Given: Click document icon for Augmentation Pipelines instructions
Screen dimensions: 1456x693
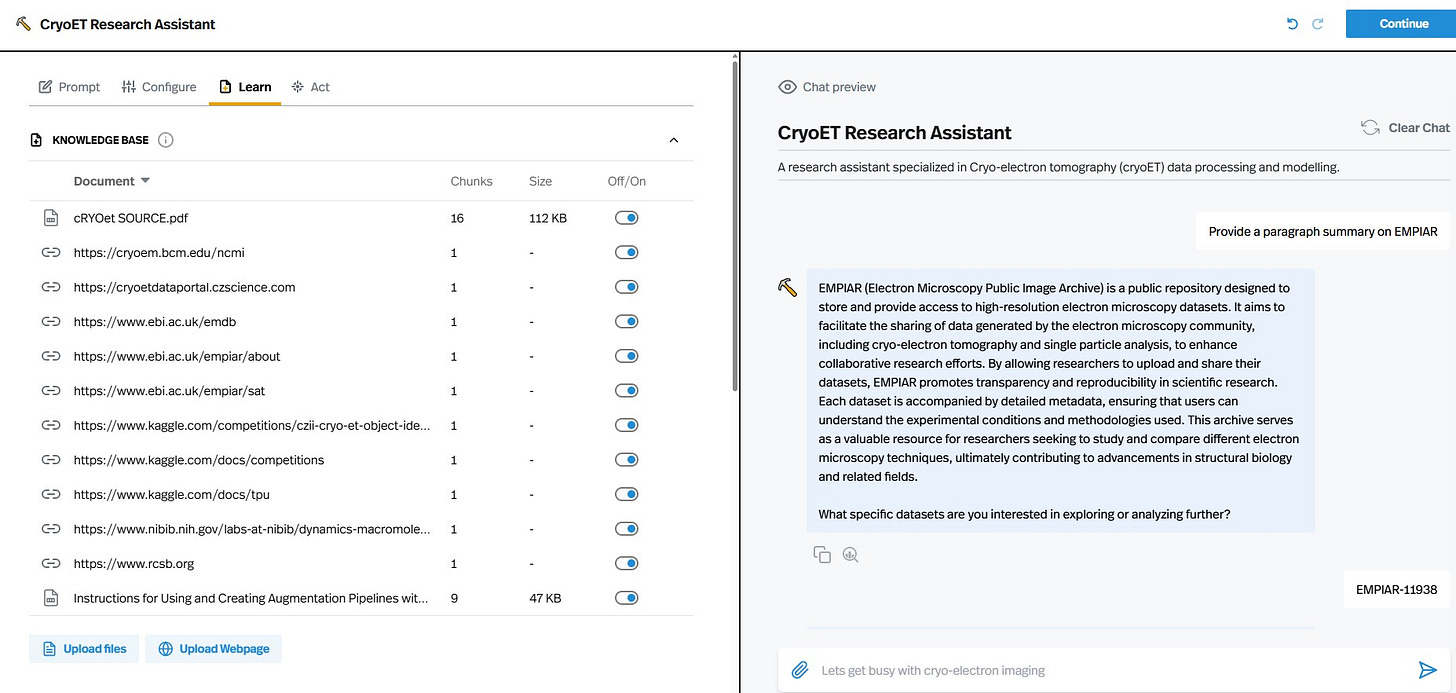Looking at the screenshot, I should point(51,598).
